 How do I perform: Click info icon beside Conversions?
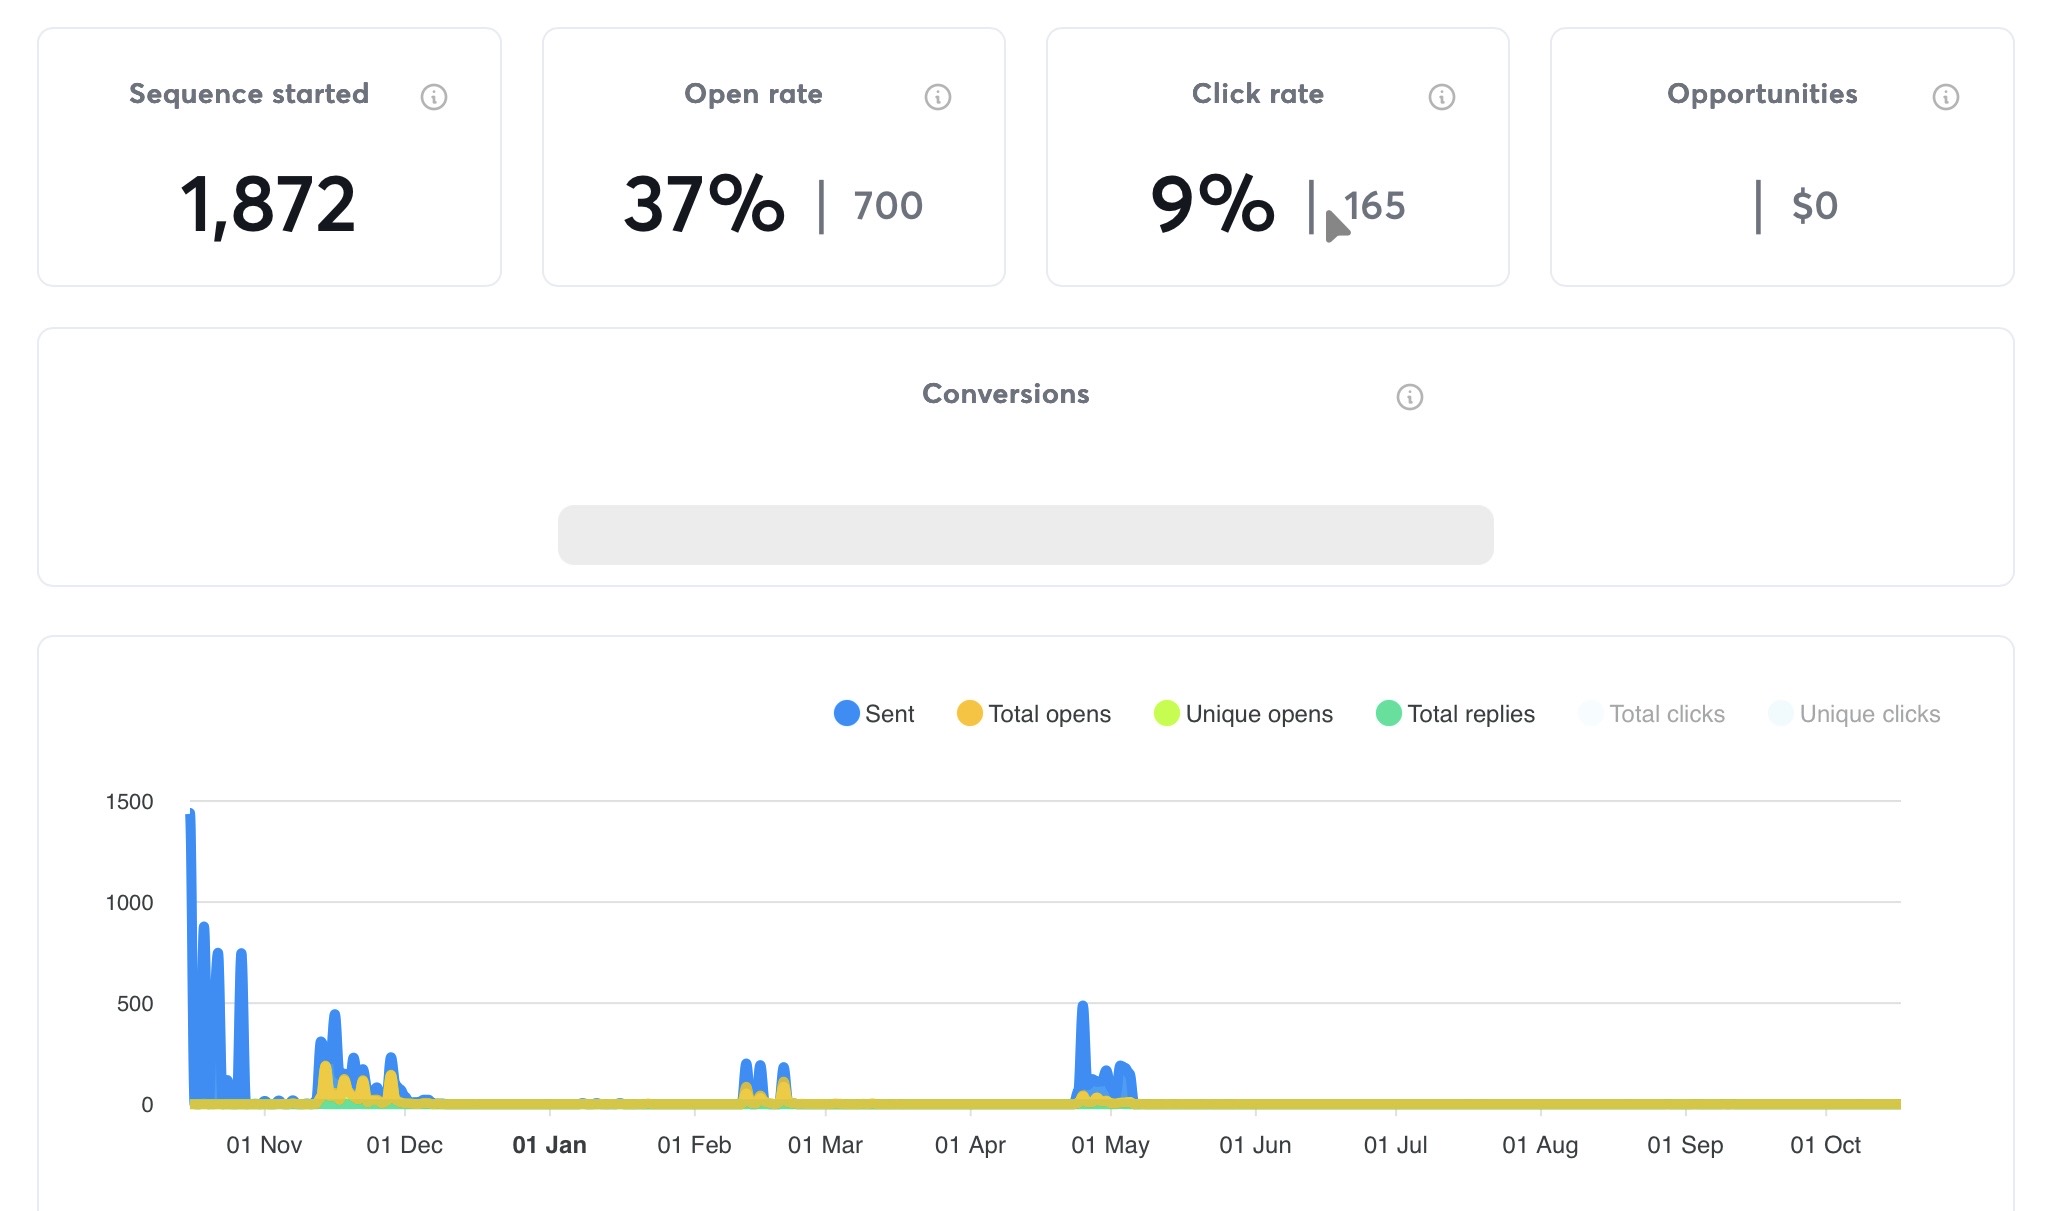(x=1409, y=397)
